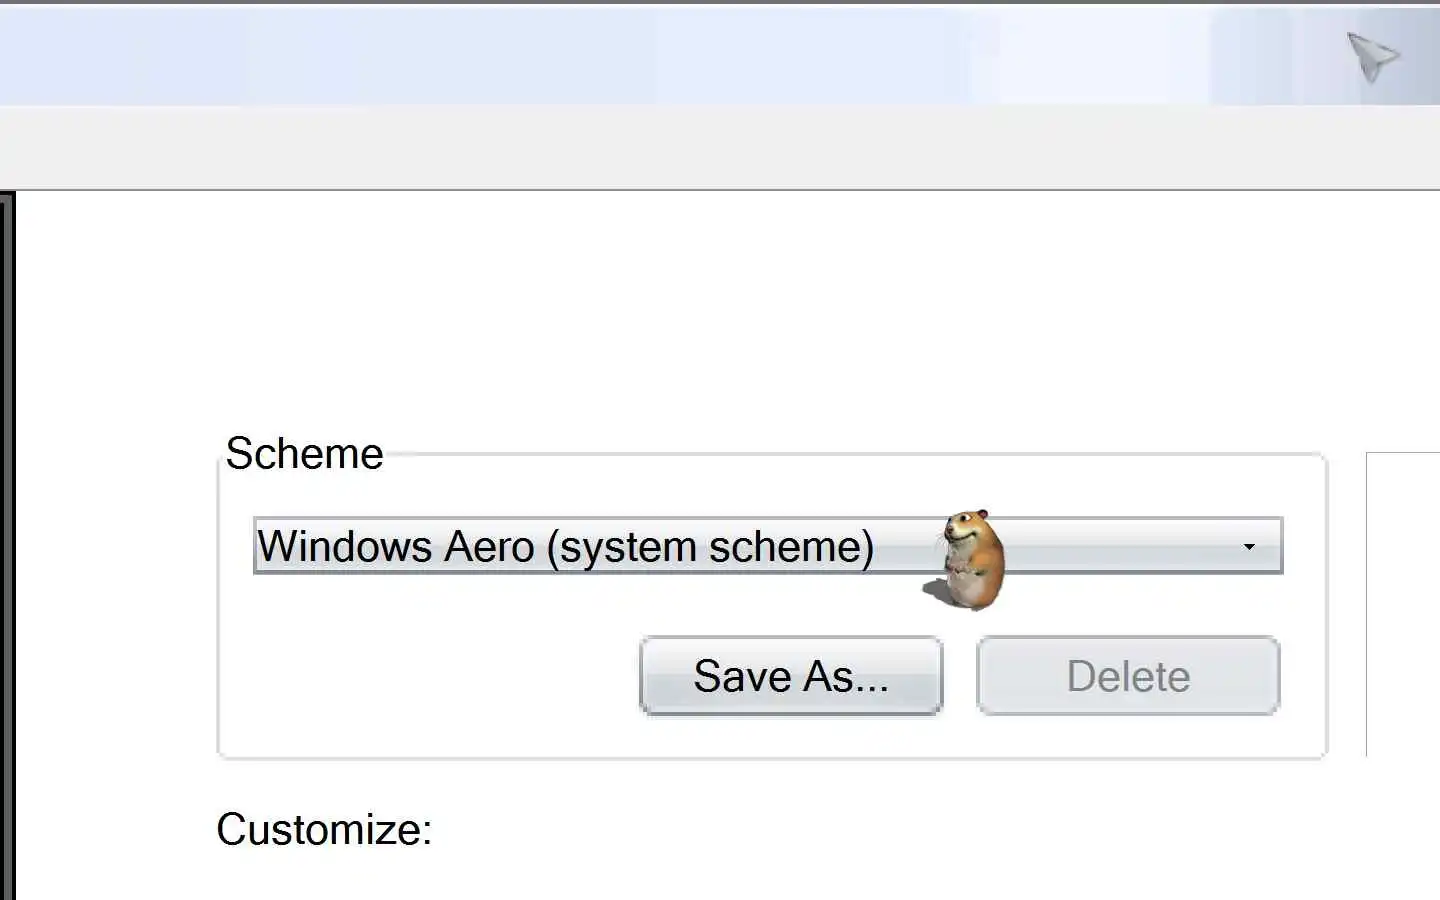
Task: Click the Save As... button
Action: pos(791,676)
